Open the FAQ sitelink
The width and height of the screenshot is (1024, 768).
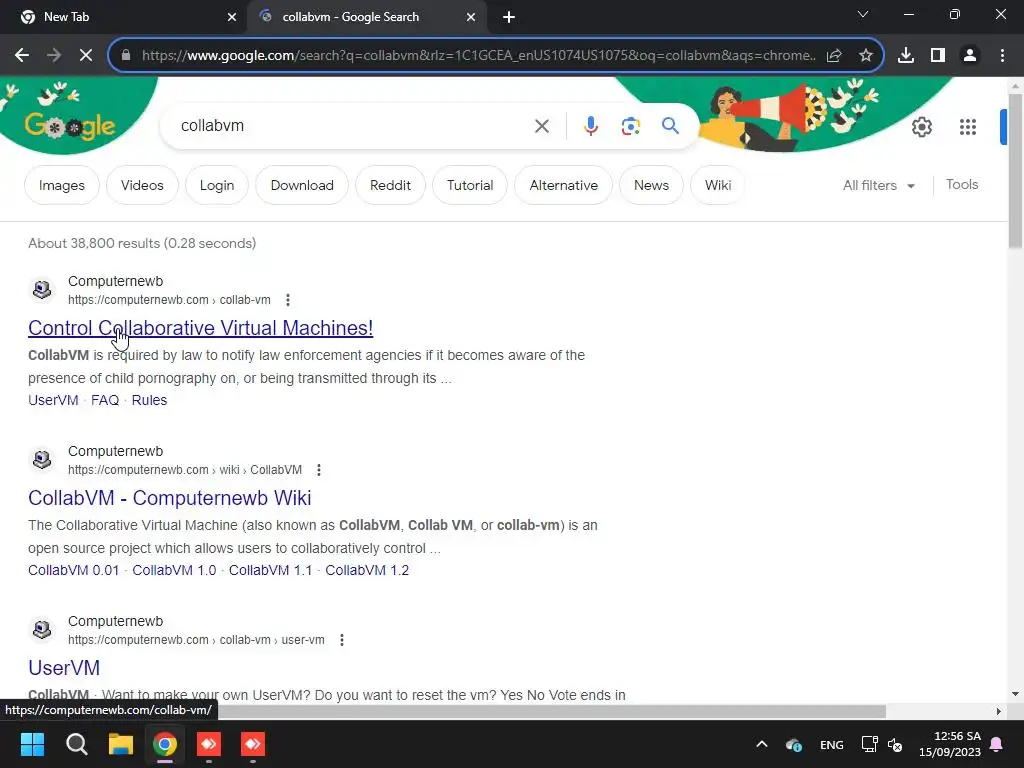105,400
